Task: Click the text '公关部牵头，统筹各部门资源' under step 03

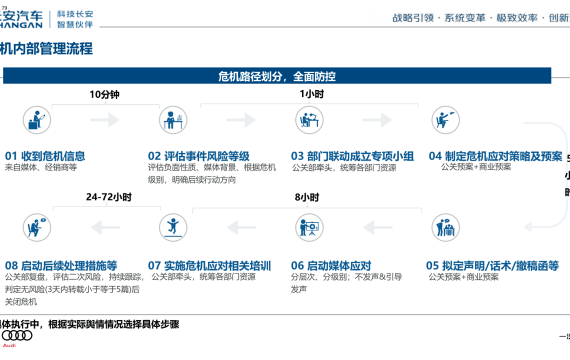Action: 344,168
